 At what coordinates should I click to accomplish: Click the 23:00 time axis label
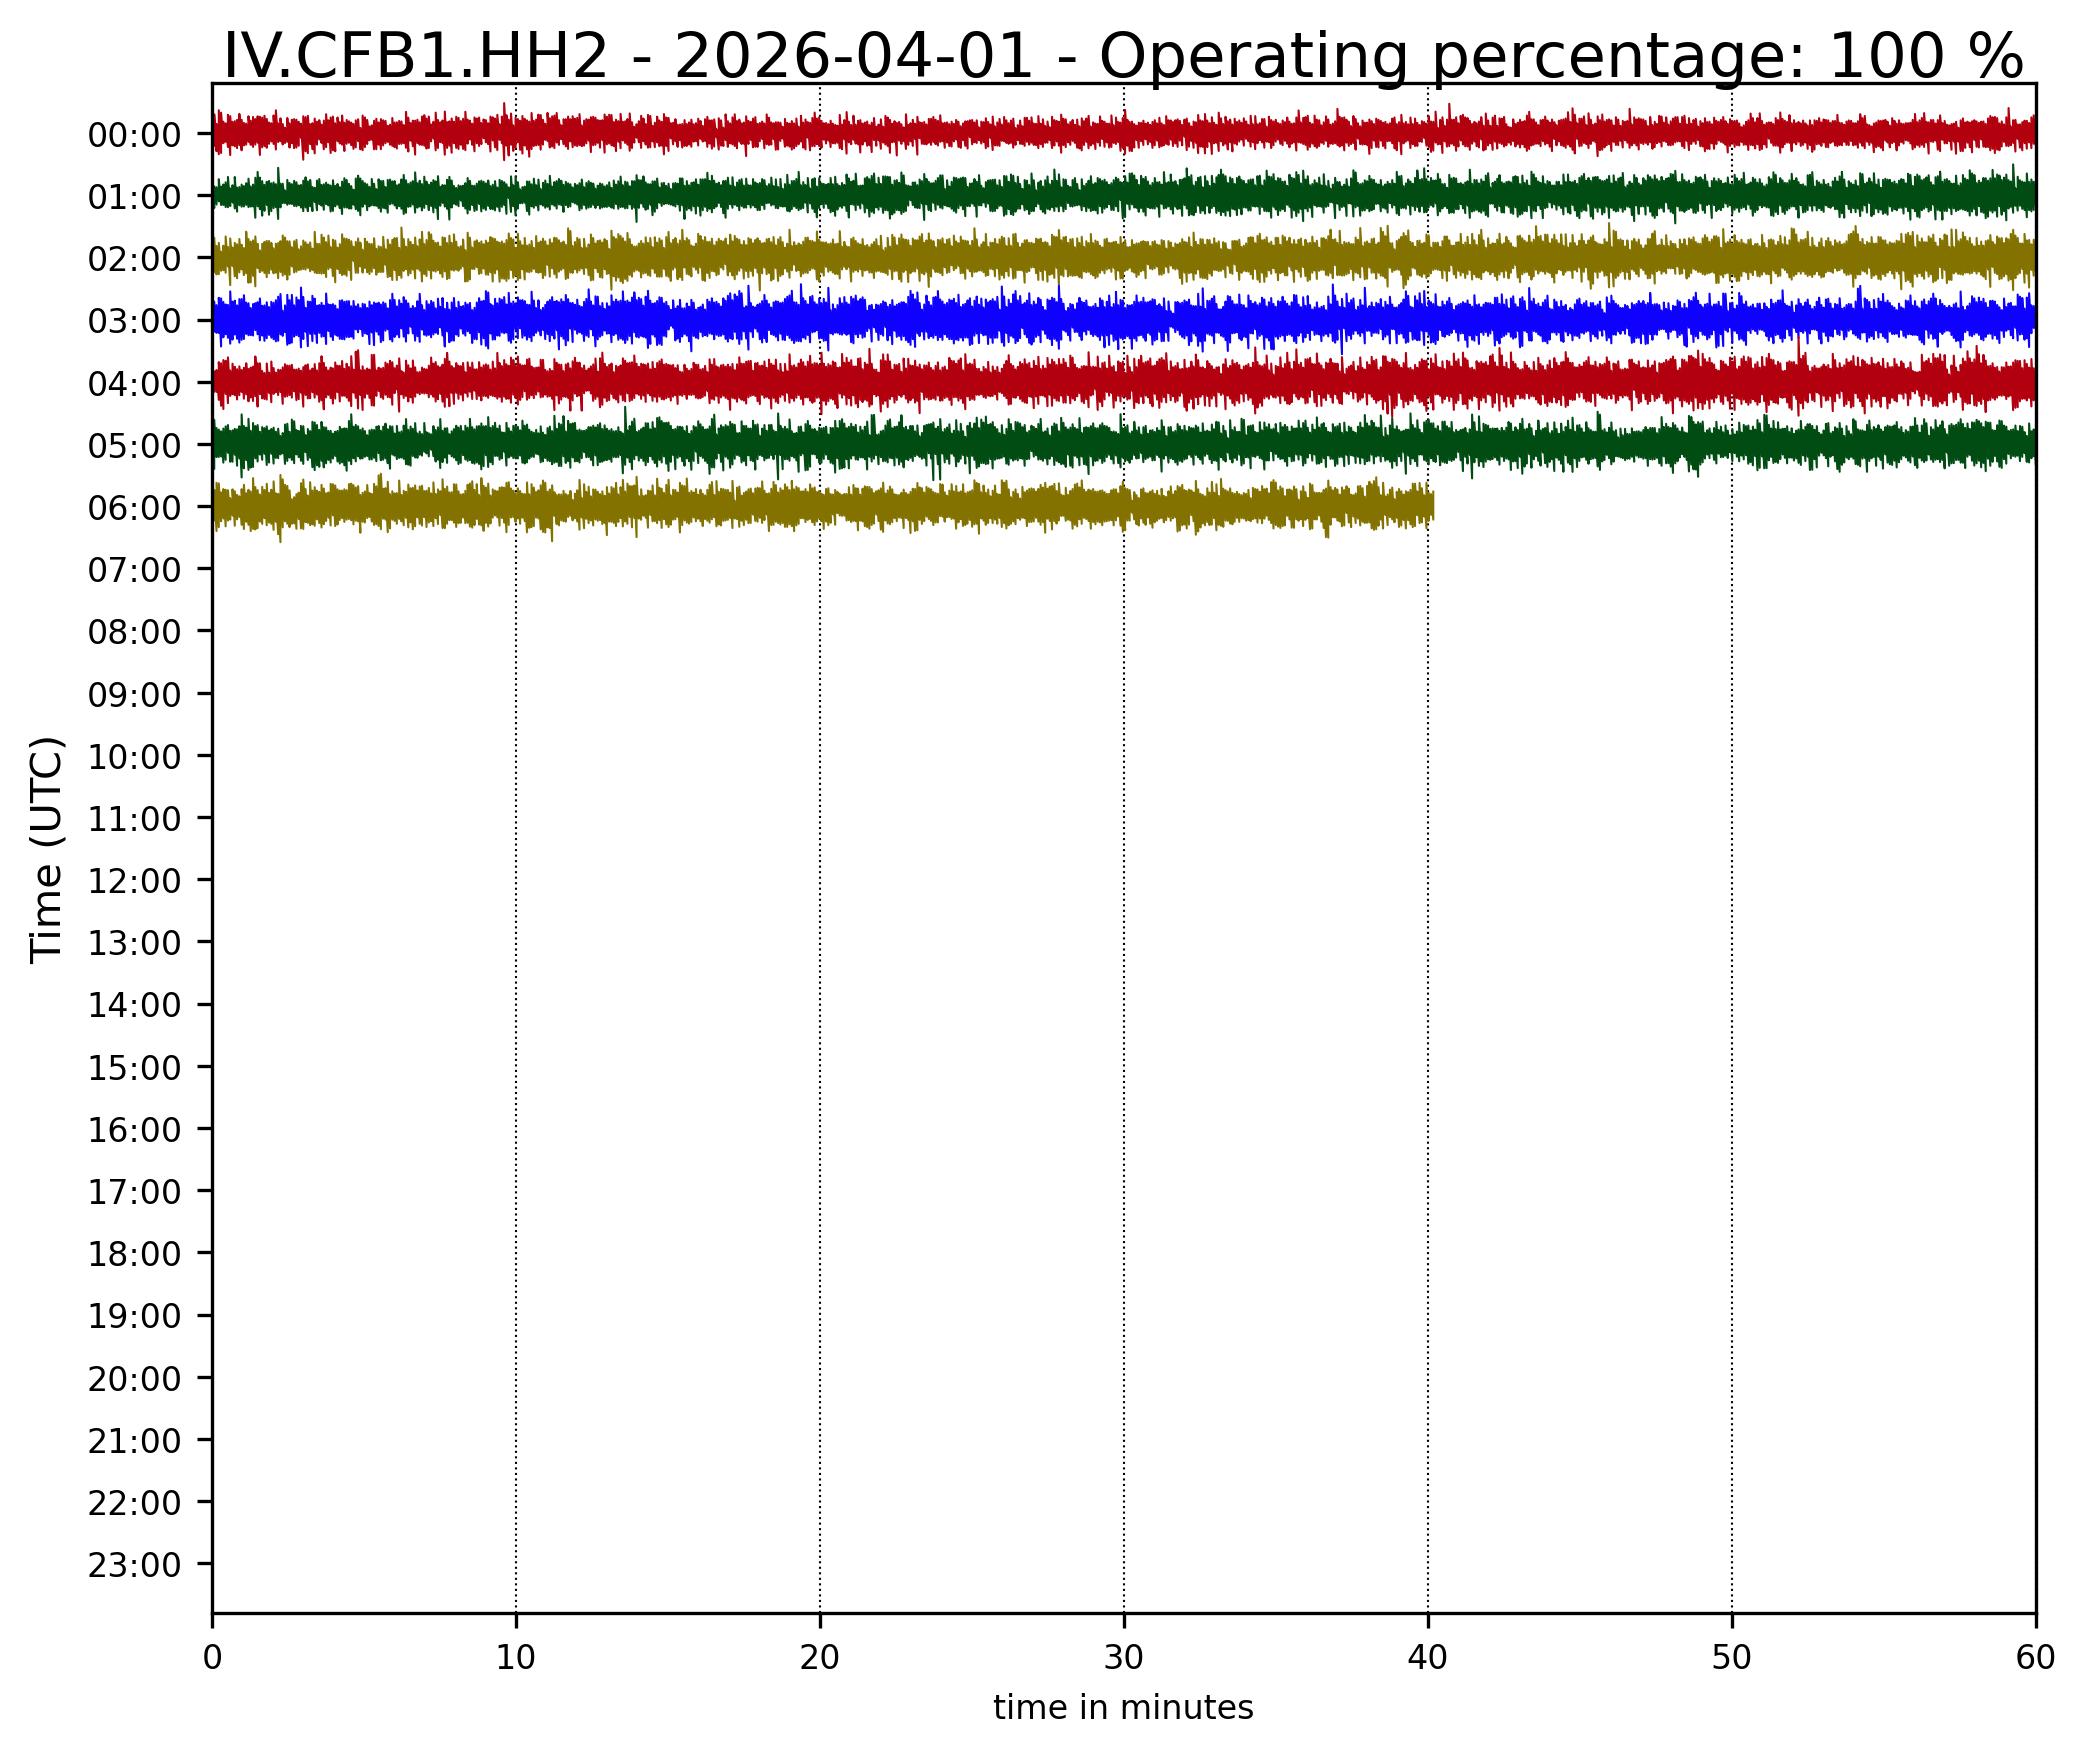(134, 1565)
